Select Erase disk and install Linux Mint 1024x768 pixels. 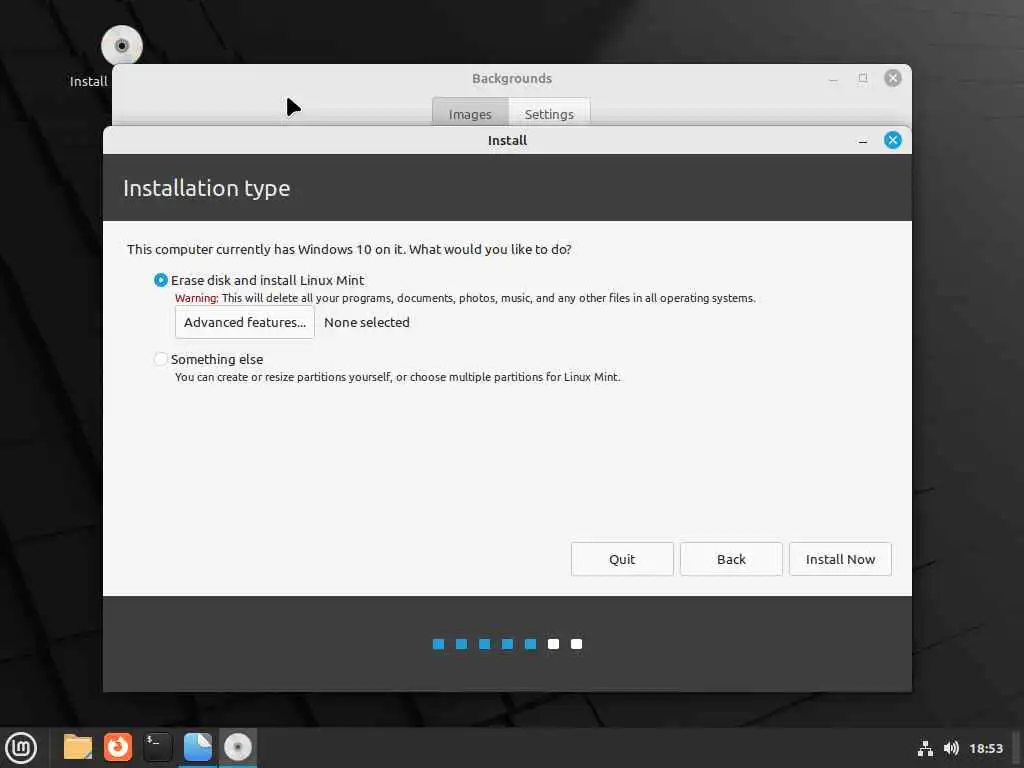point(161,280)
